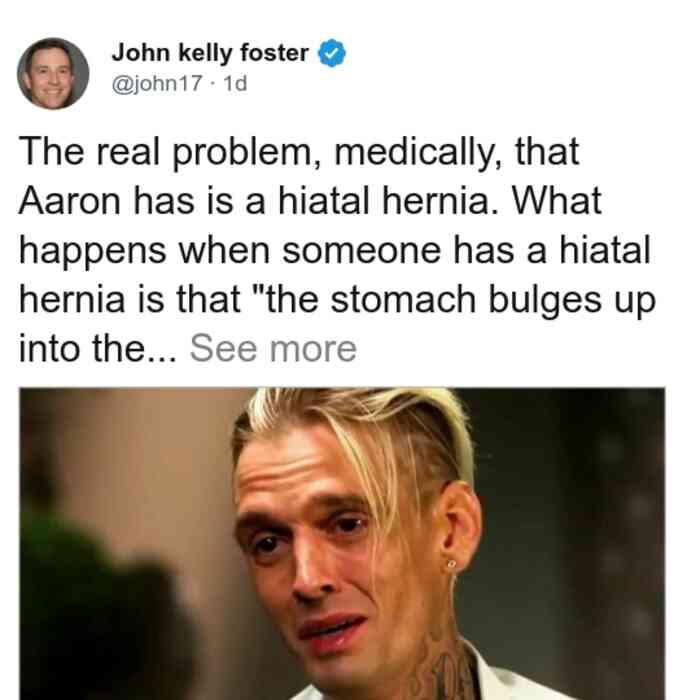This screenshot has width=700, height=700.
Task: Click the line "happens when someone has a hiatal"
Action: [x=335, y=250]
